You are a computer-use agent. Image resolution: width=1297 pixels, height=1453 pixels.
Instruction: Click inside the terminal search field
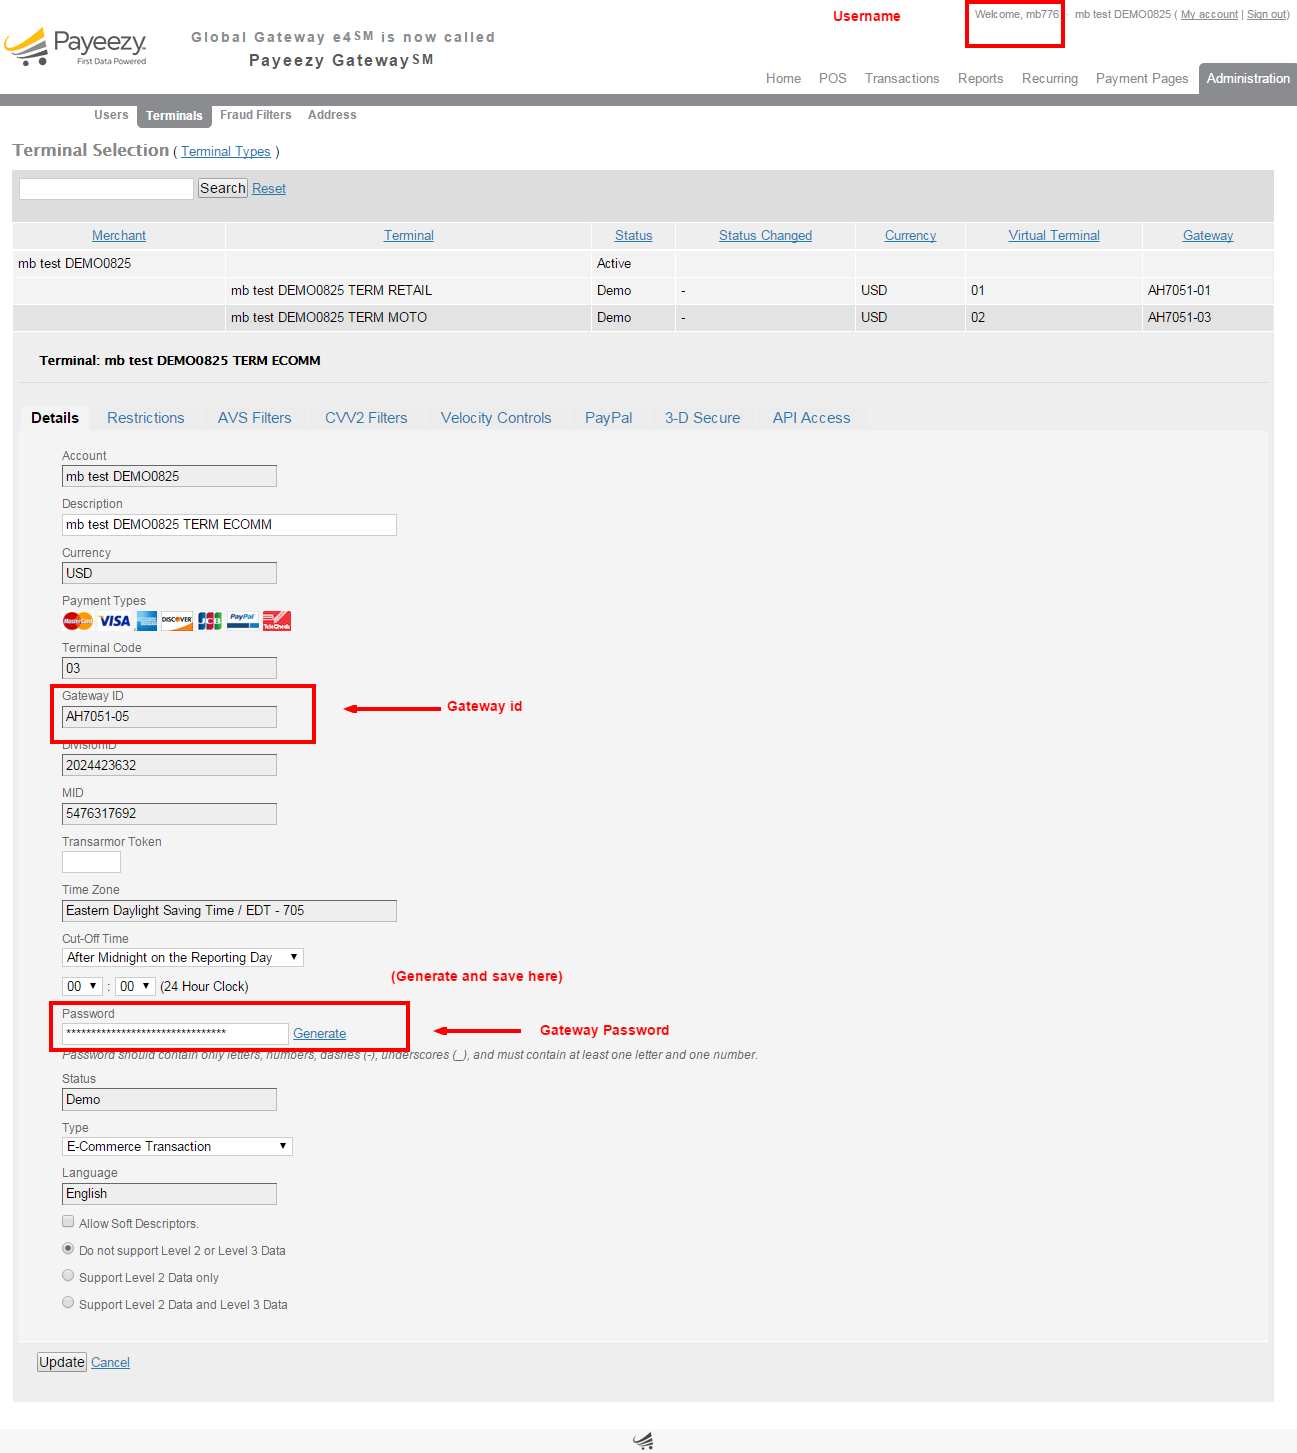pos(104,188)
